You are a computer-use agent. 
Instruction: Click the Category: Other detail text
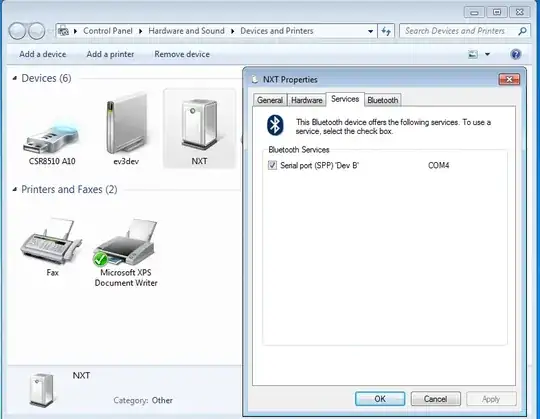[143, 400]
